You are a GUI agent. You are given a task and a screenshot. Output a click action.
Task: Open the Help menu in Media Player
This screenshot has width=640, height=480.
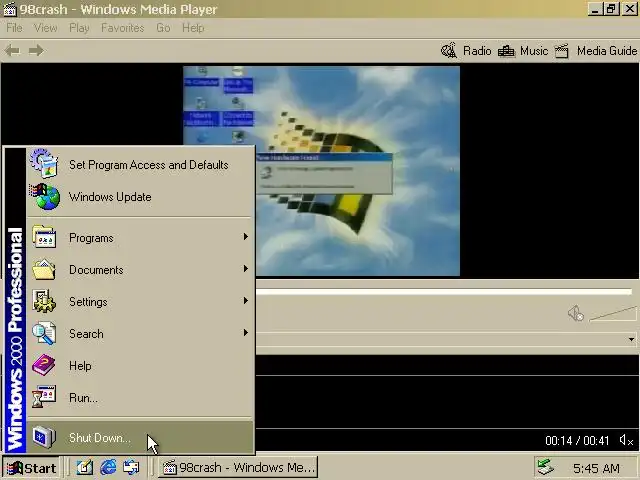(x=193, y=28)
